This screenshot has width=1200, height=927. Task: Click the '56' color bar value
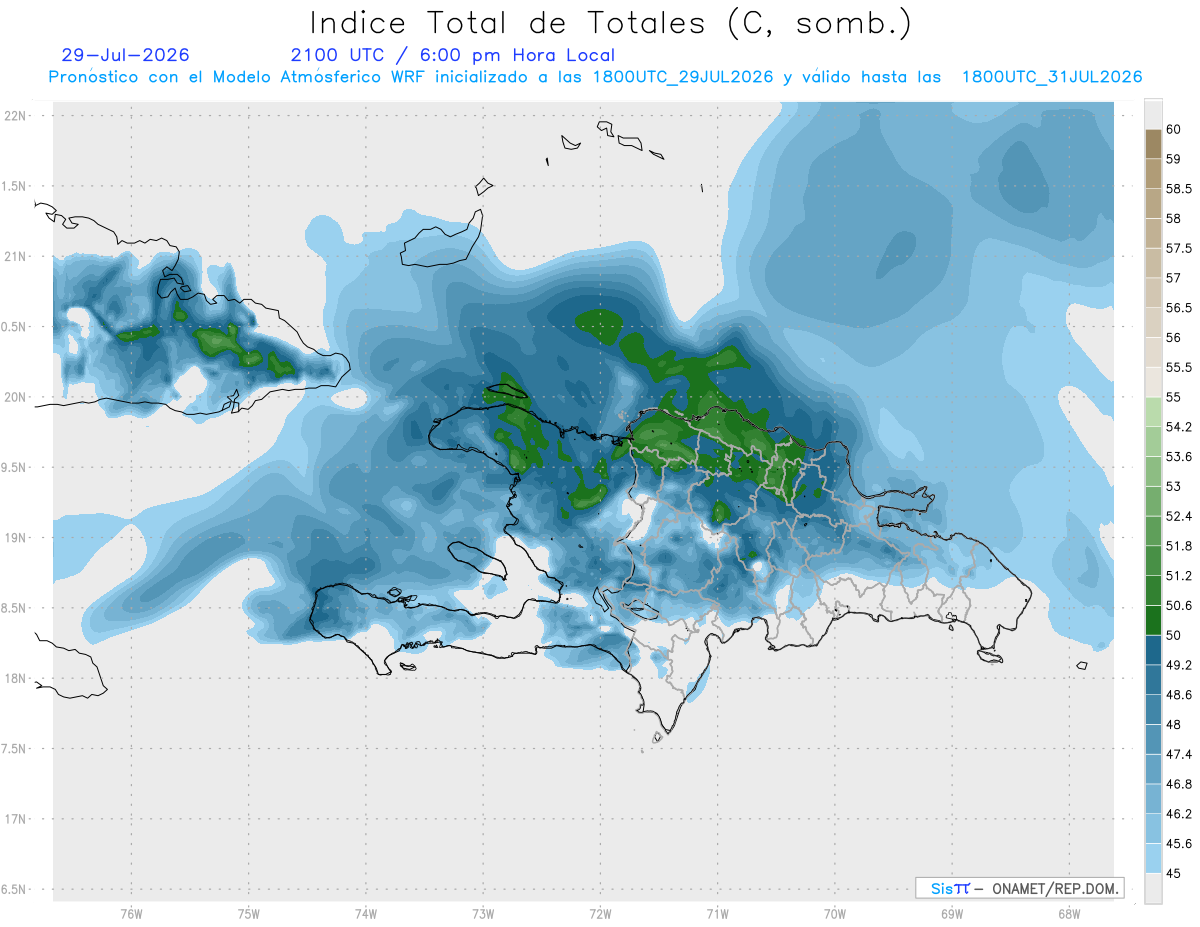(1174, 338)
